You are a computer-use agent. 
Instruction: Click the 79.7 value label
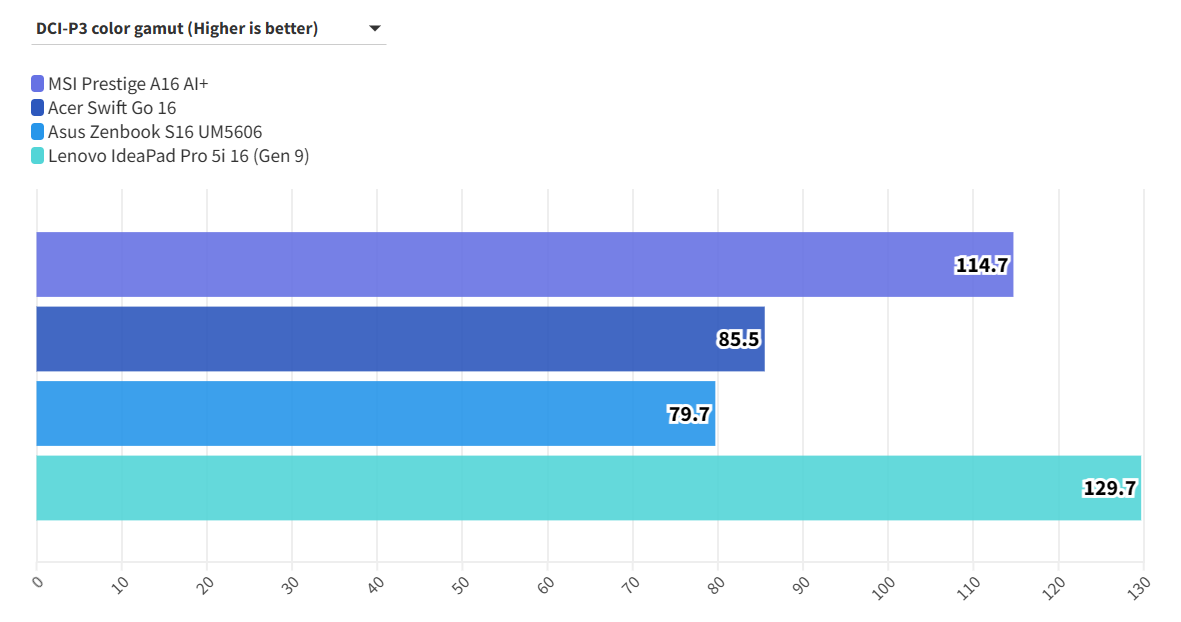(x=689, y=414)
